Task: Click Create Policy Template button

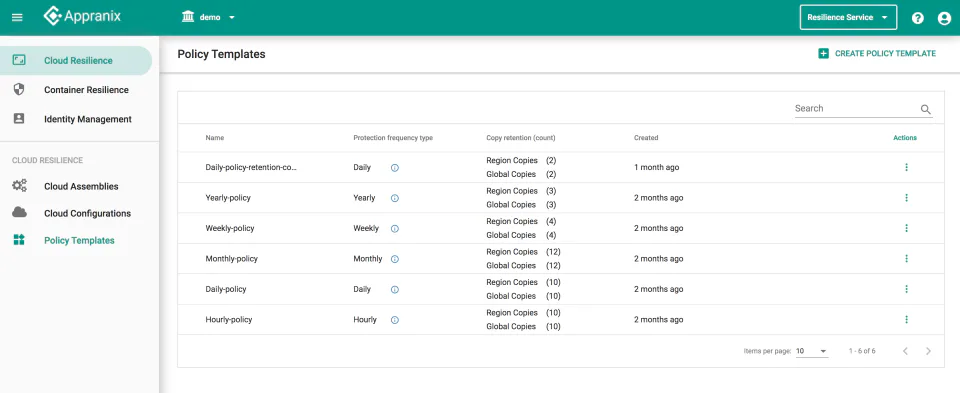Action: point(877,54)
